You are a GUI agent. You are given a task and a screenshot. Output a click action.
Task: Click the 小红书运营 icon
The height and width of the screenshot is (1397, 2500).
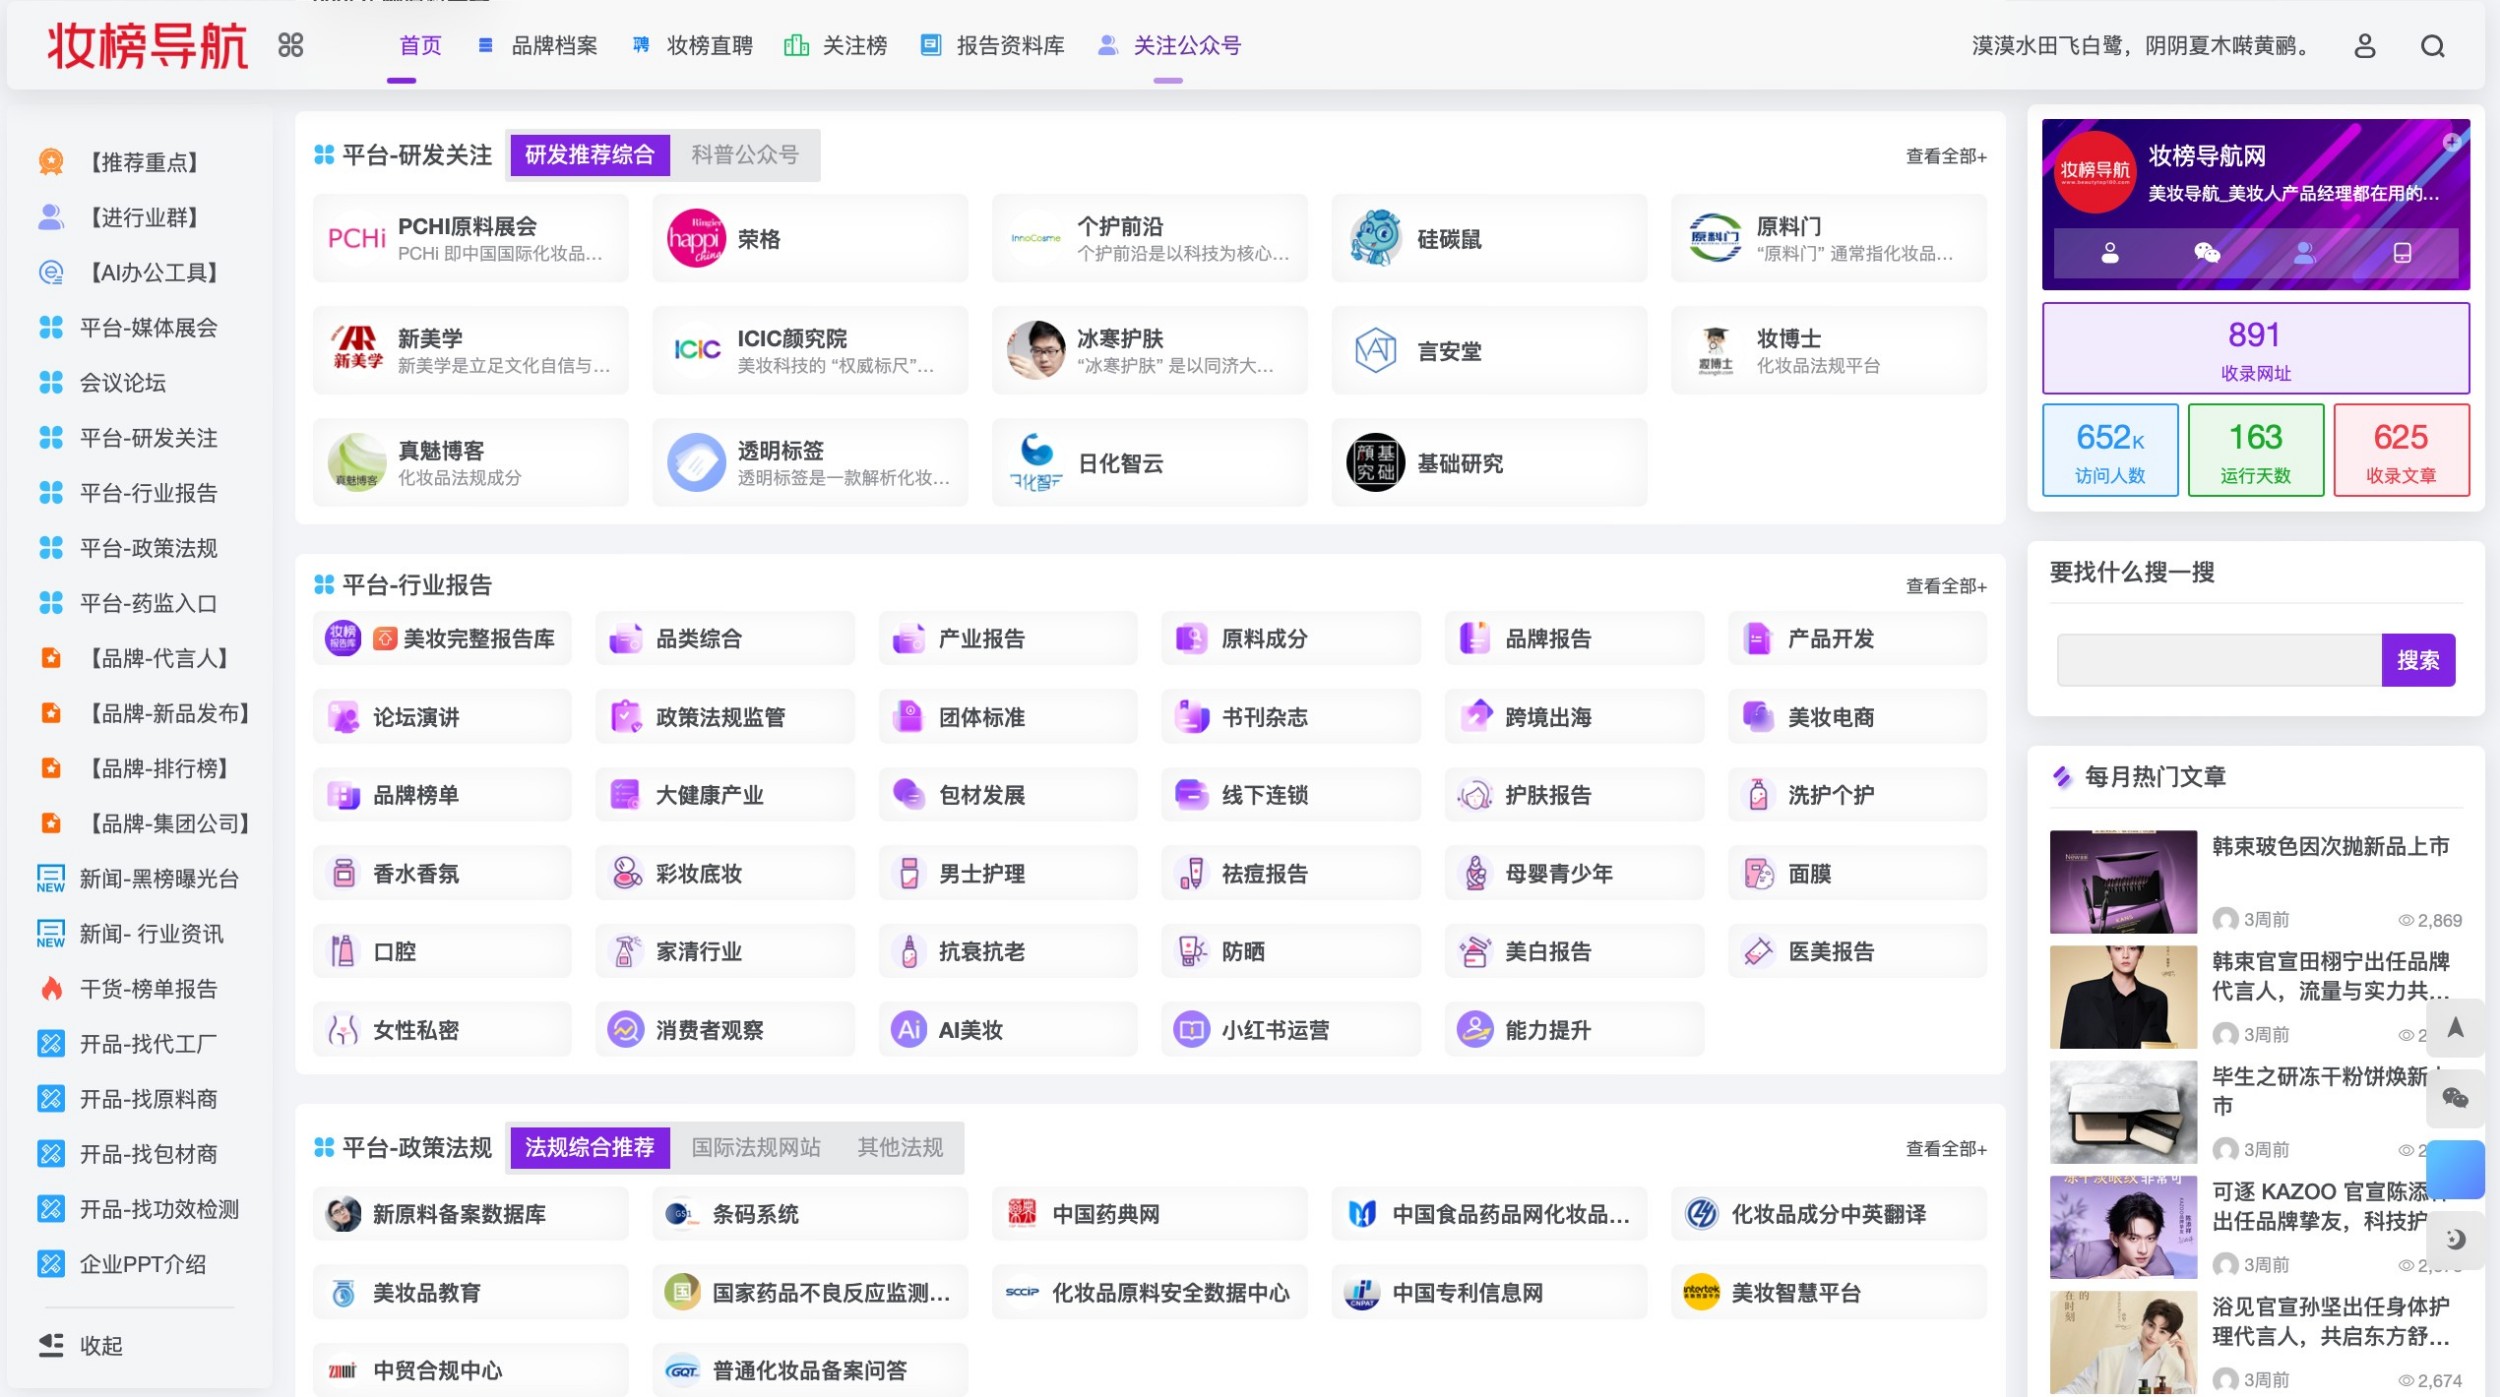1191,1028
